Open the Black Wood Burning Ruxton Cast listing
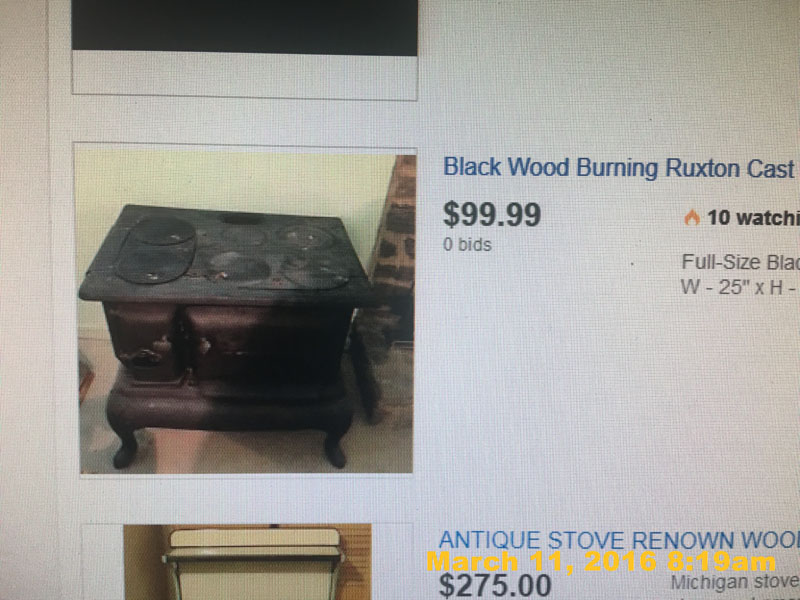800x600 pixels. pos(620,168)
